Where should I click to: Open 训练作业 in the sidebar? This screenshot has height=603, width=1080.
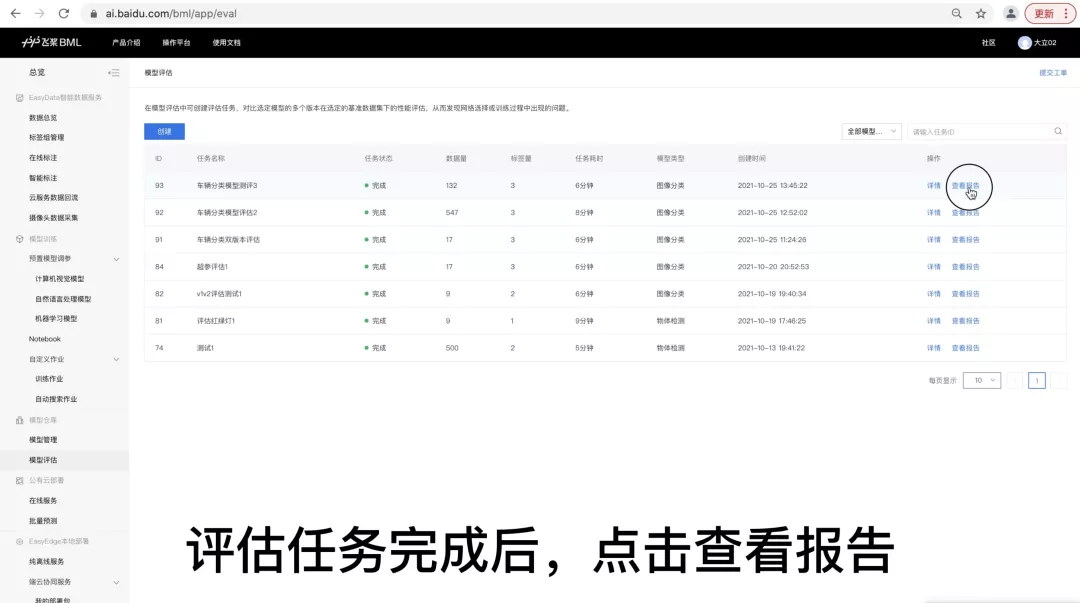click(49, 379)
